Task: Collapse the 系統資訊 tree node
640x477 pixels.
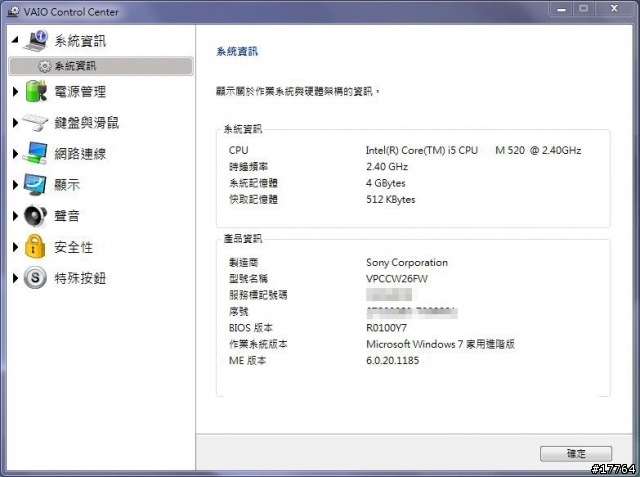Action: click(15, 40)
